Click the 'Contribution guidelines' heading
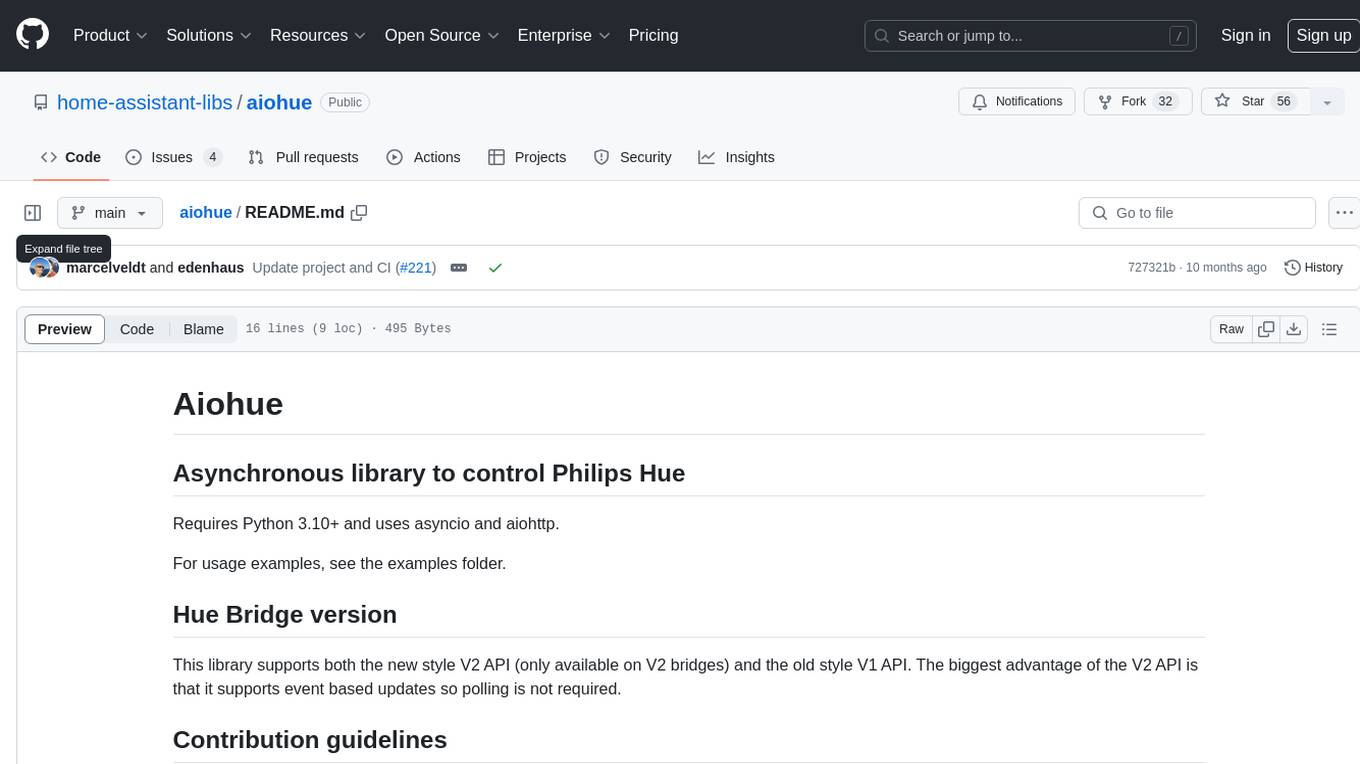This screenshot has width=1360, height=764. 310,739
